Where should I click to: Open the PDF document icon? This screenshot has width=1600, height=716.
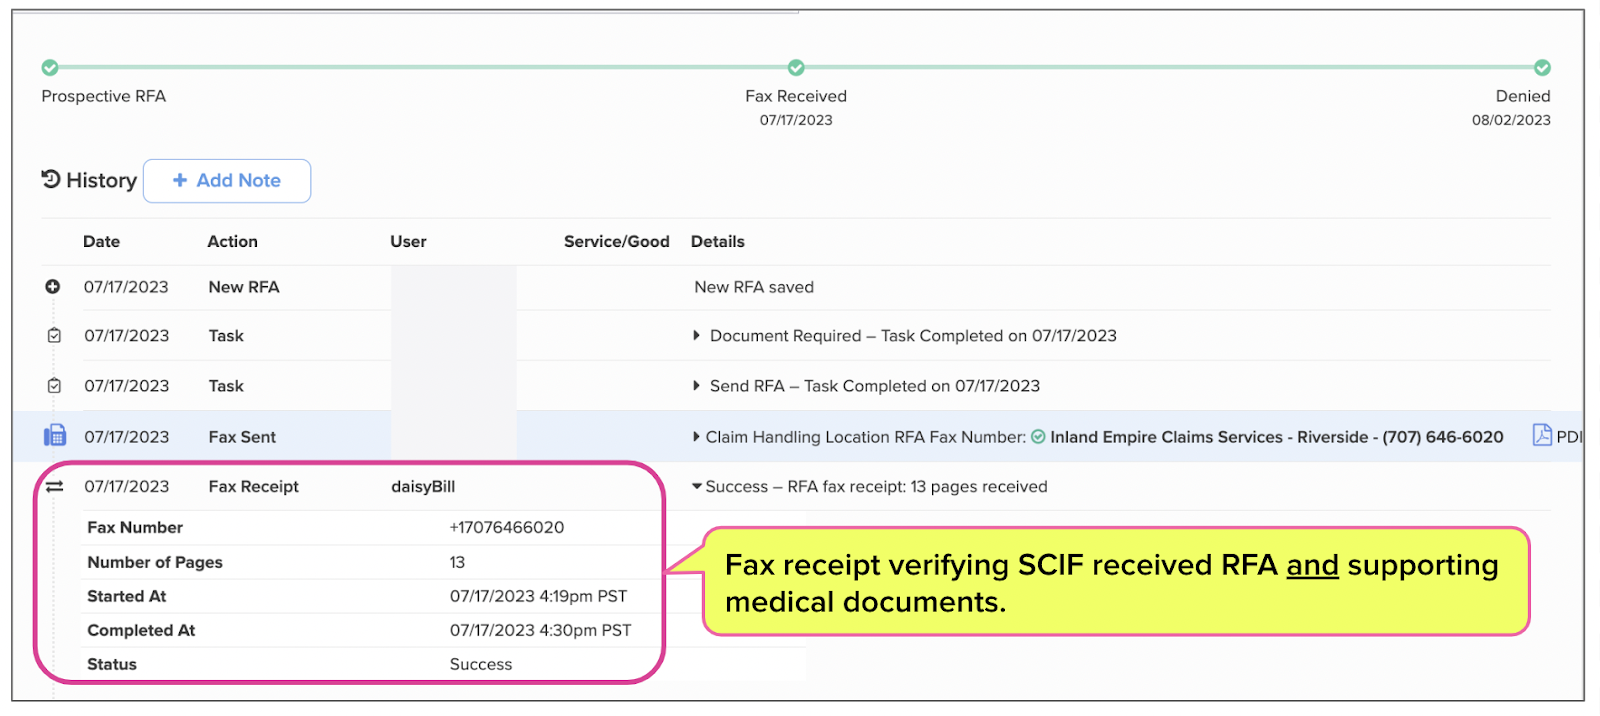pyautogui.click(x=1542, y=435)
